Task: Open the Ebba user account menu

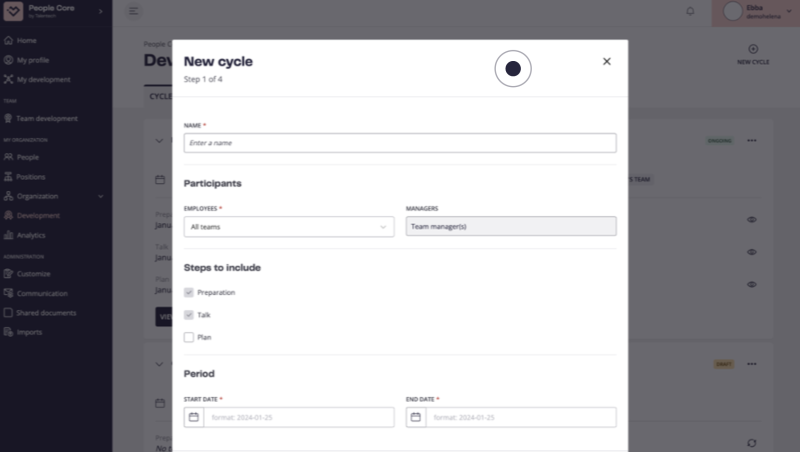Action: (756, 12)
